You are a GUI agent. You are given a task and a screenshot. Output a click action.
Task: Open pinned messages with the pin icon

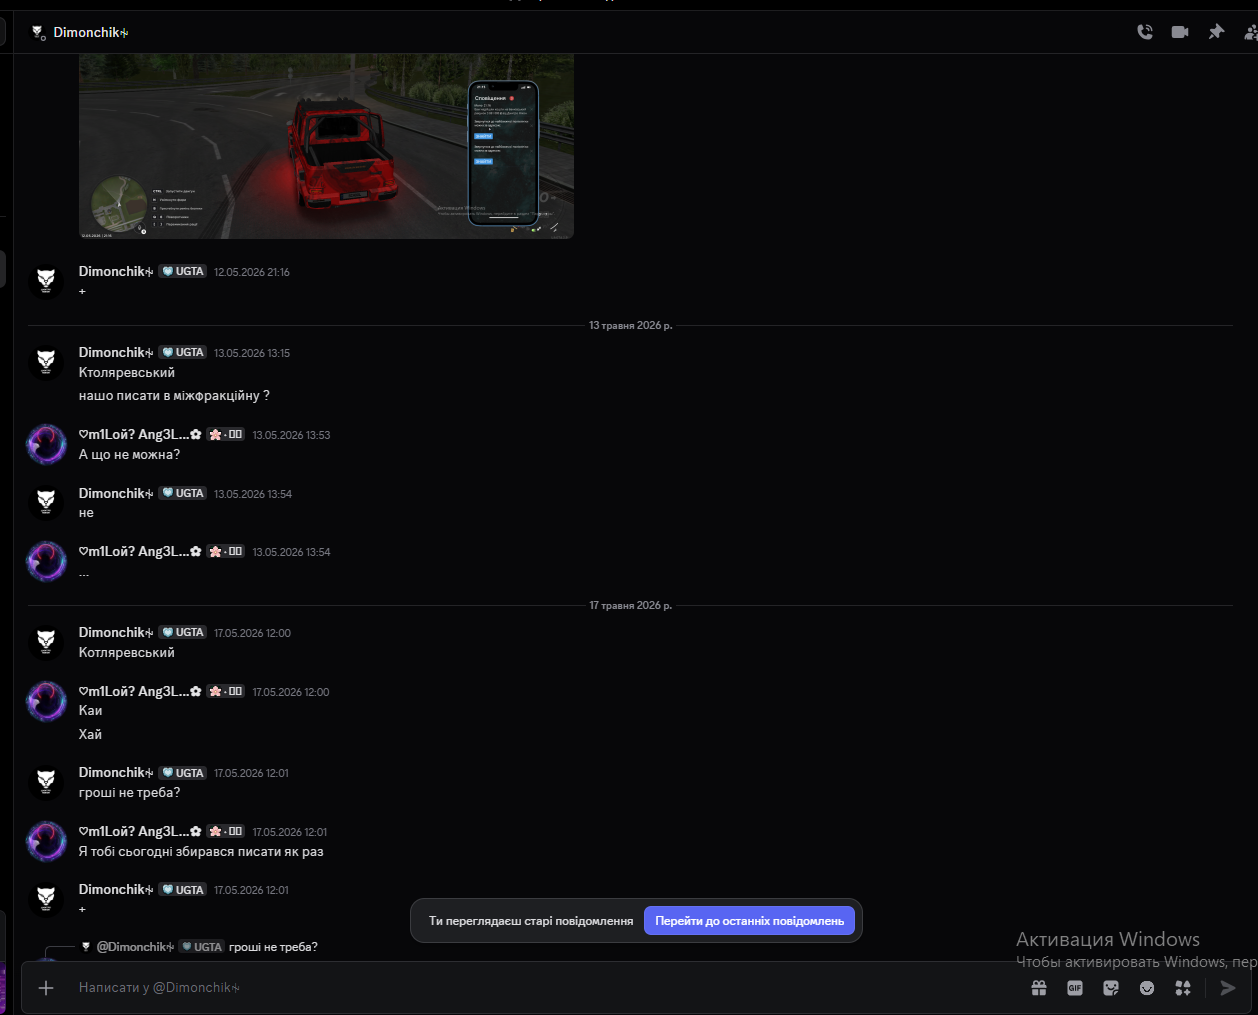click(x=1216, y=32)
